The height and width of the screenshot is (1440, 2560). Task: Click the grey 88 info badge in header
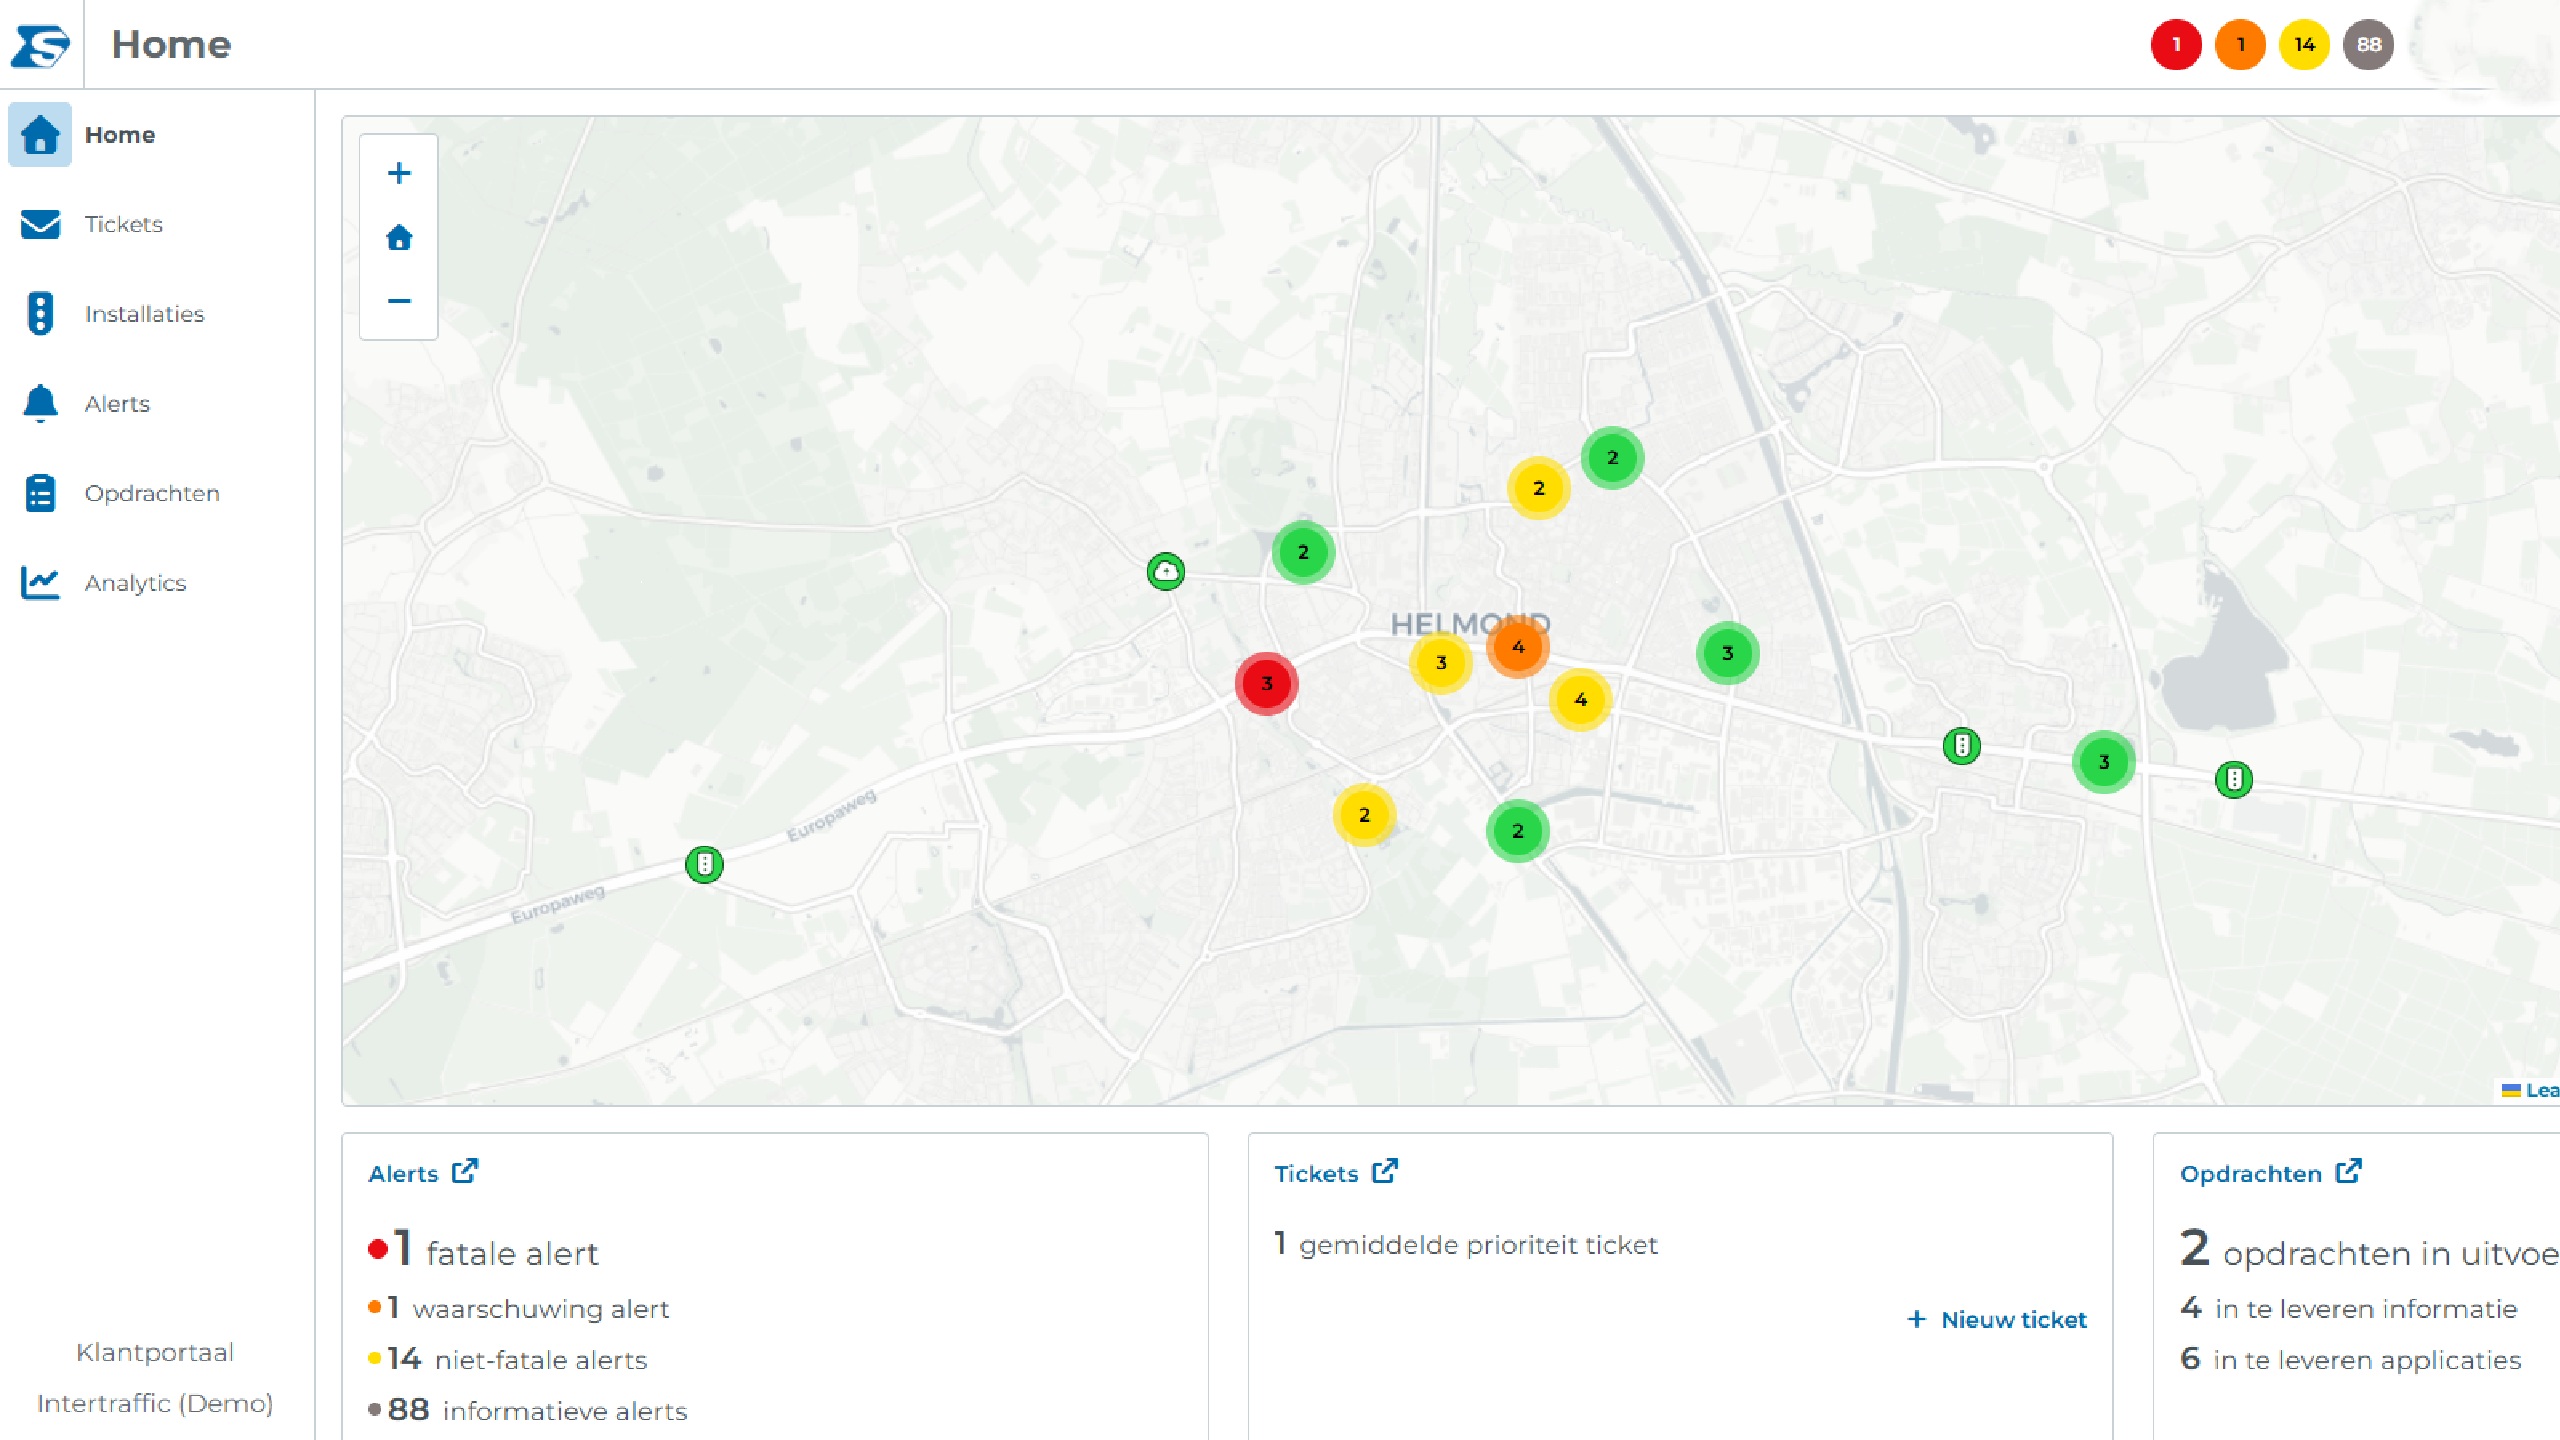2368,45
